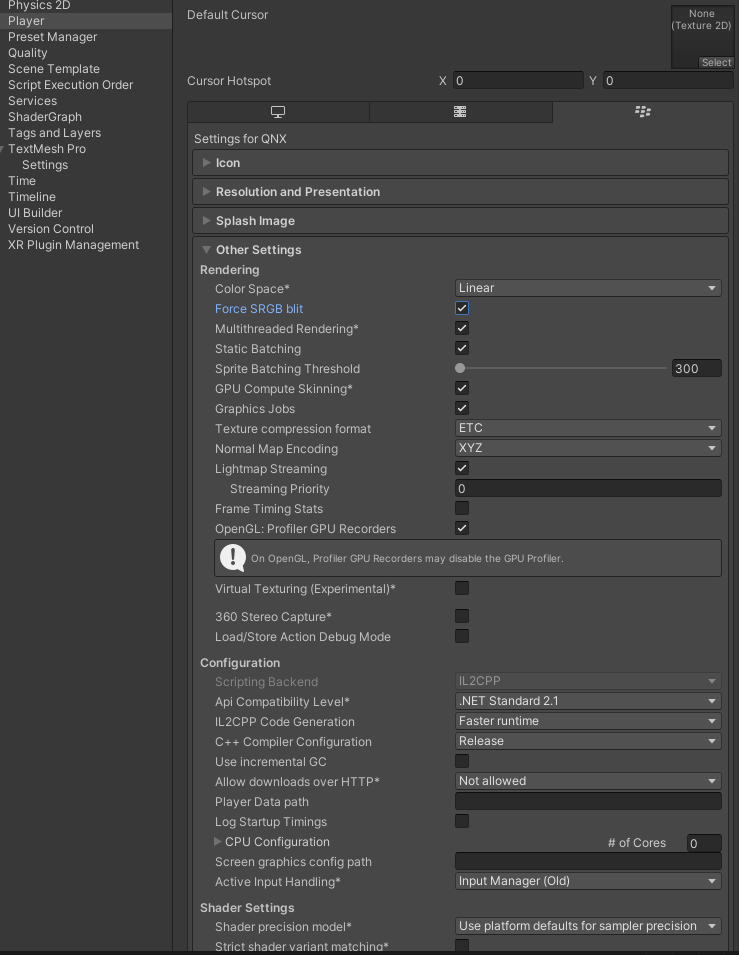Click the Splash Image foldout triangle
Screen dimensions: 739x955
(x=206, y=221)
